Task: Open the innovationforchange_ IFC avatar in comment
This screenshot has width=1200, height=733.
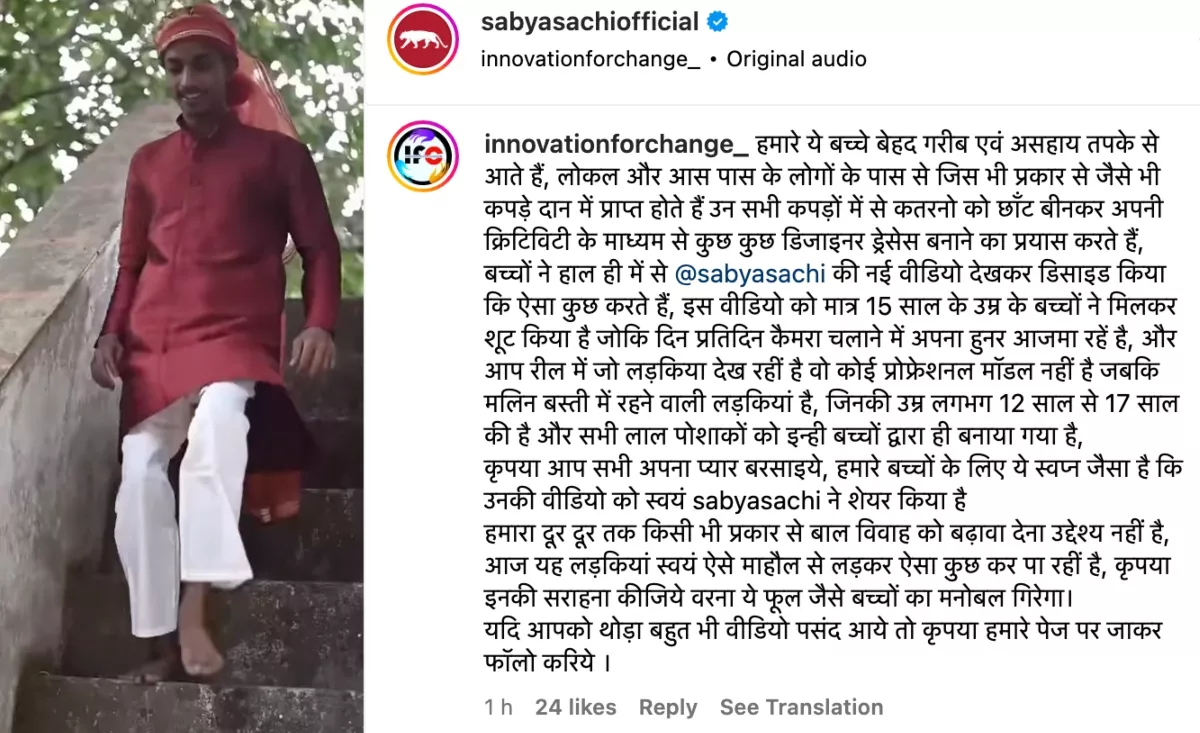Action: (x=423, y=157)
